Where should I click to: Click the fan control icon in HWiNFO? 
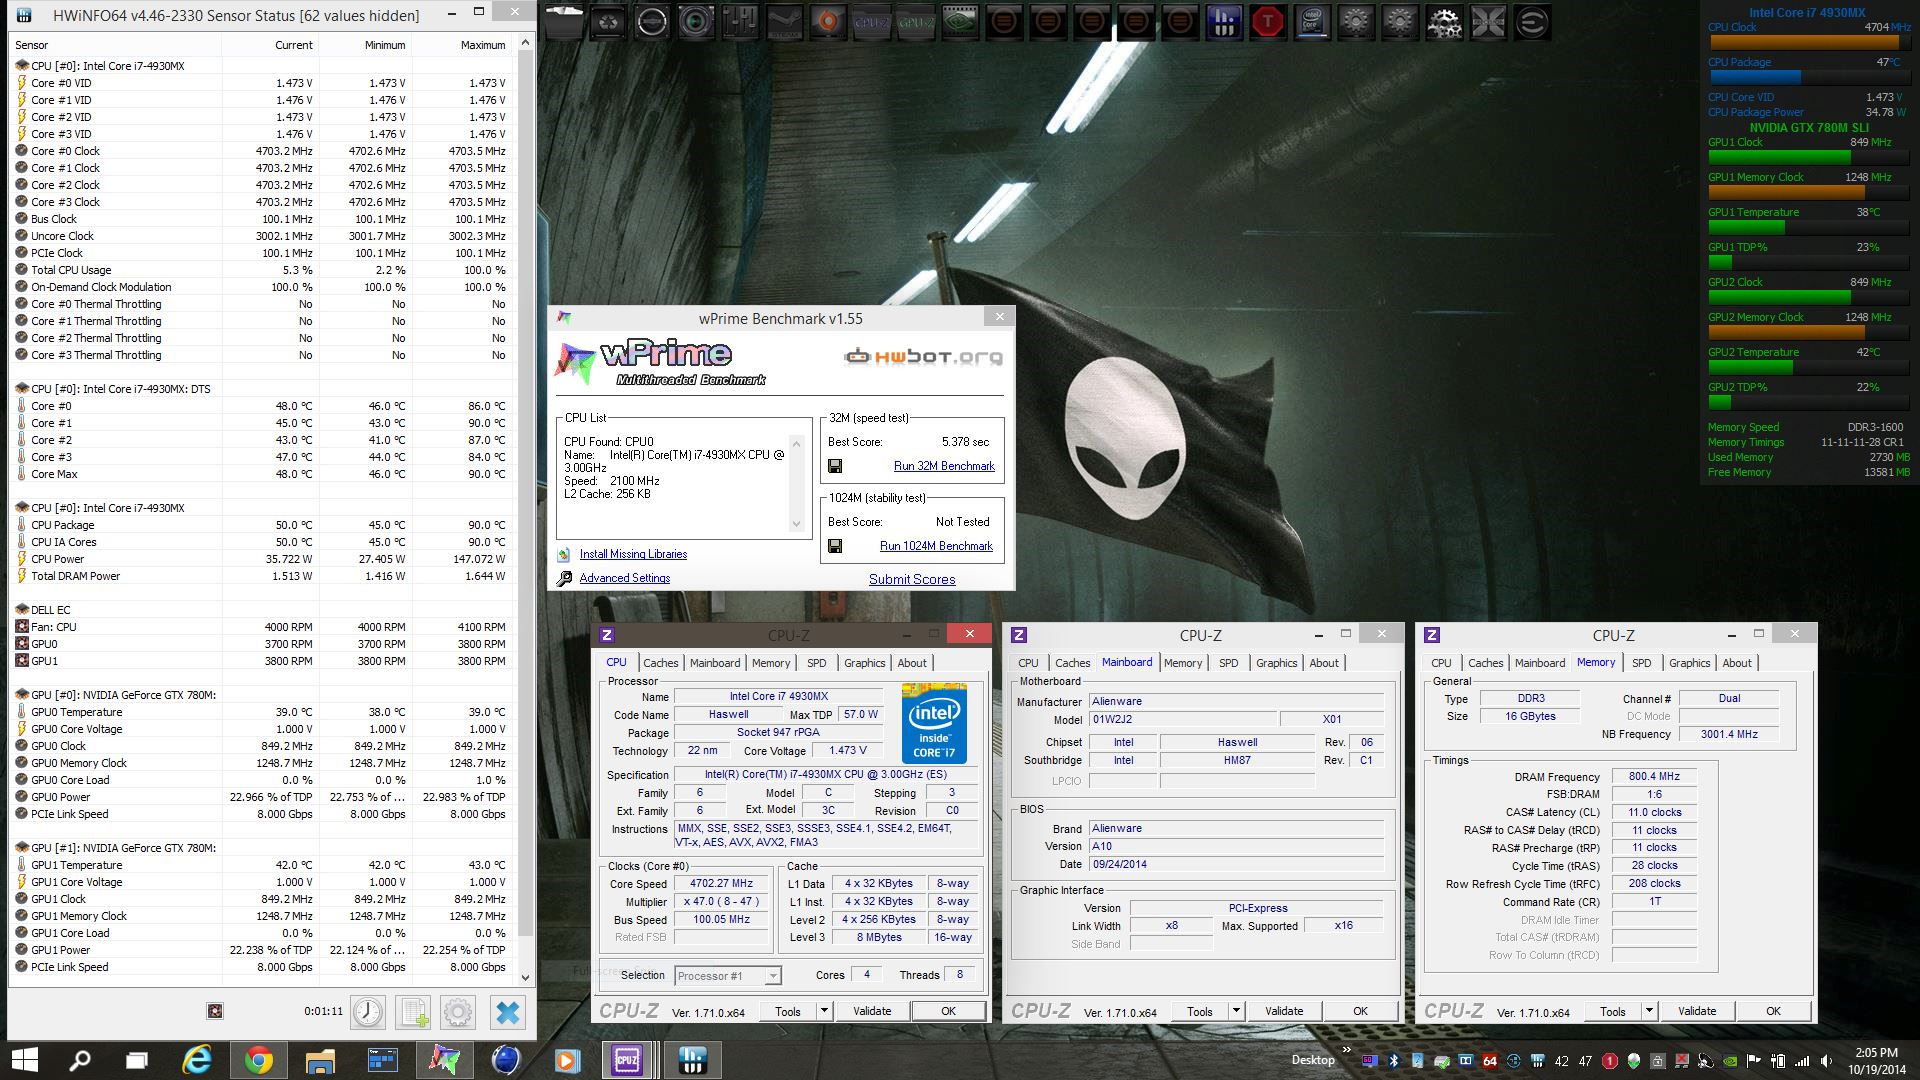pos(214,1012)
